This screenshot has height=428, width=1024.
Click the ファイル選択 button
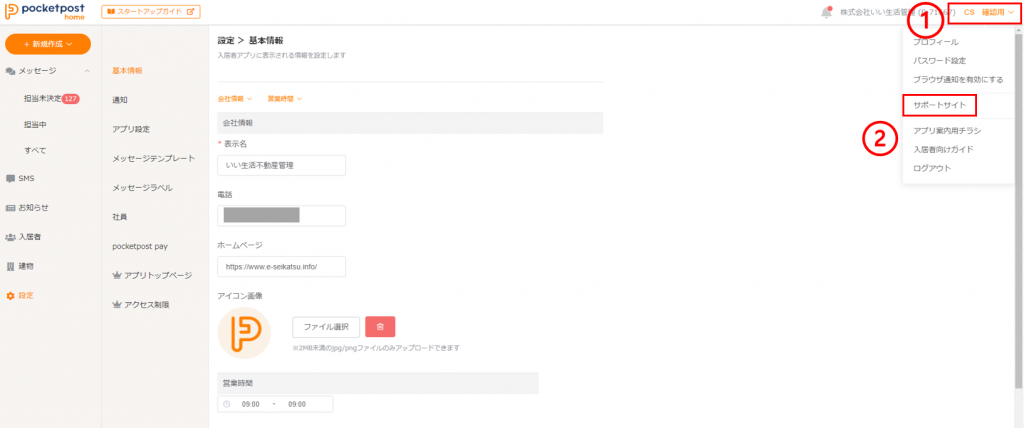(326, 327)
